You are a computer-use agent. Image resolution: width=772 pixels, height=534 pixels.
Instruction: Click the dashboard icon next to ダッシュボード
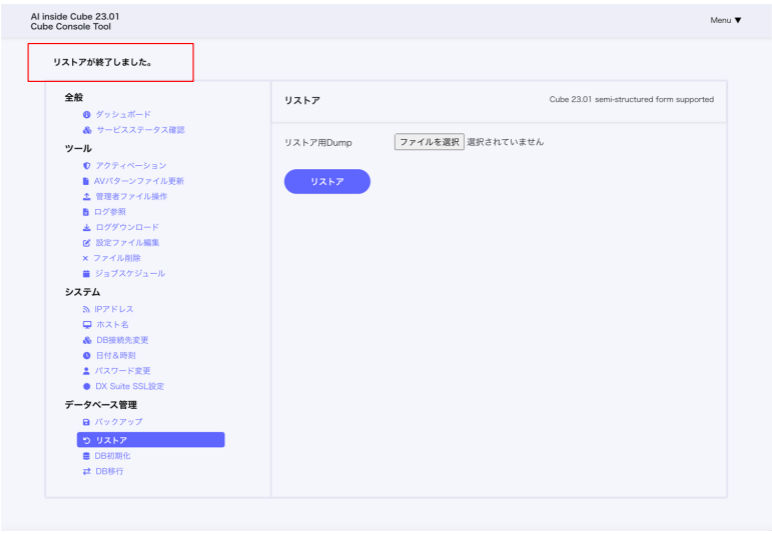click(x=87, y=115)
